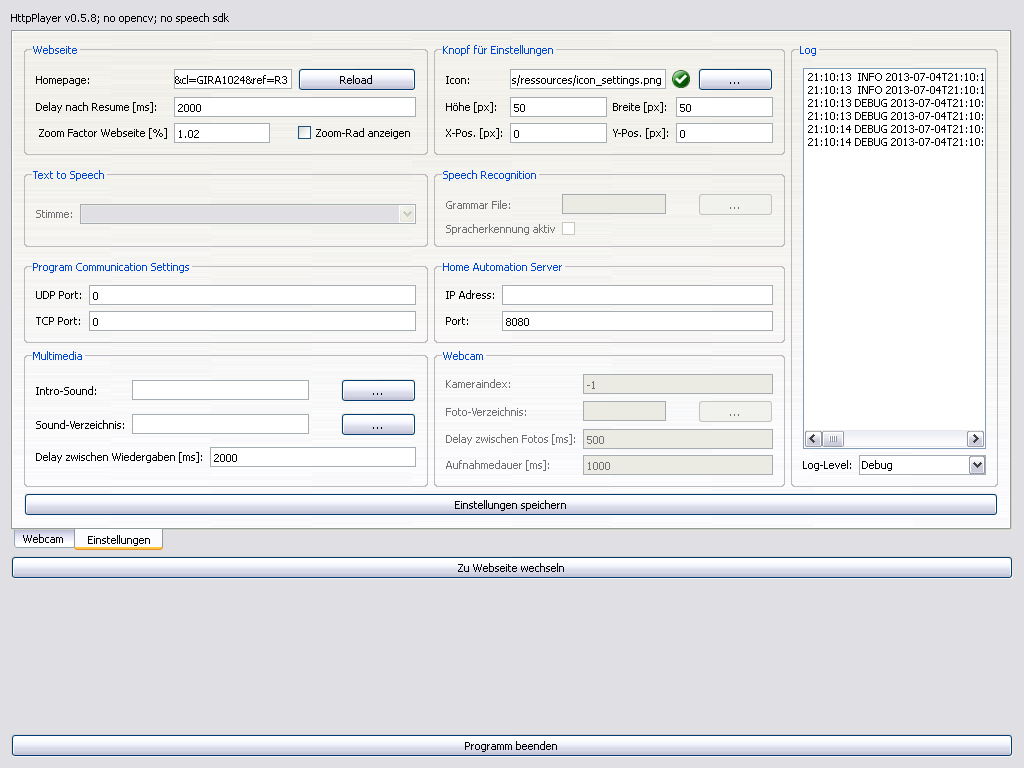Open the Grammar File browse dialog
The height and width of the screenshot is (768, 1024).
click(735, 204)
